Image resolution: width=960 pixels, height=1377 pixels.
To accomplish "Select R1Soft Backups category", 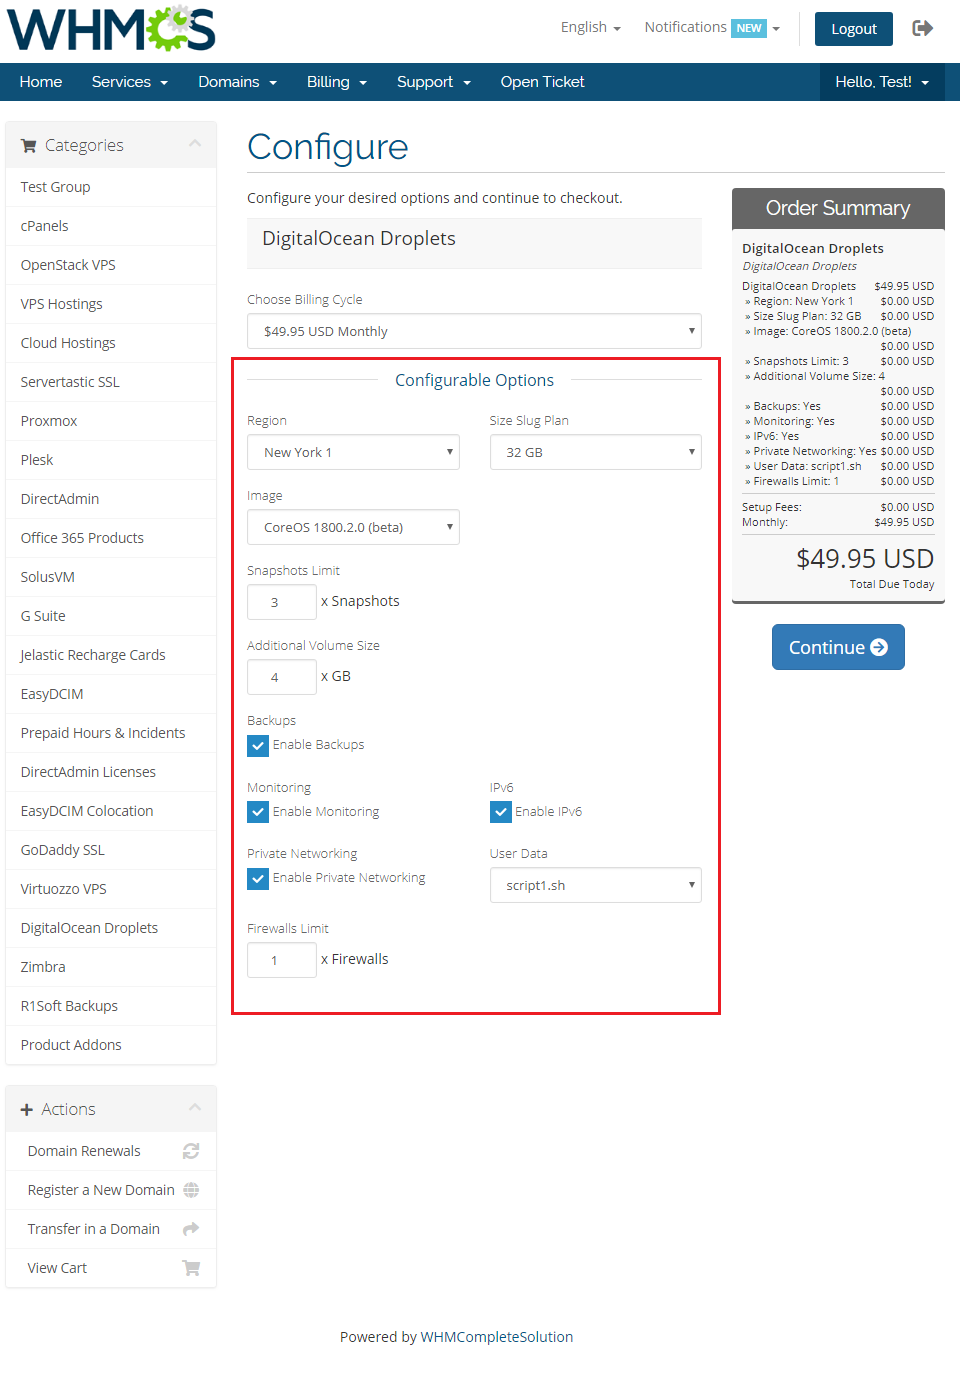I will tap(111, 1006).
